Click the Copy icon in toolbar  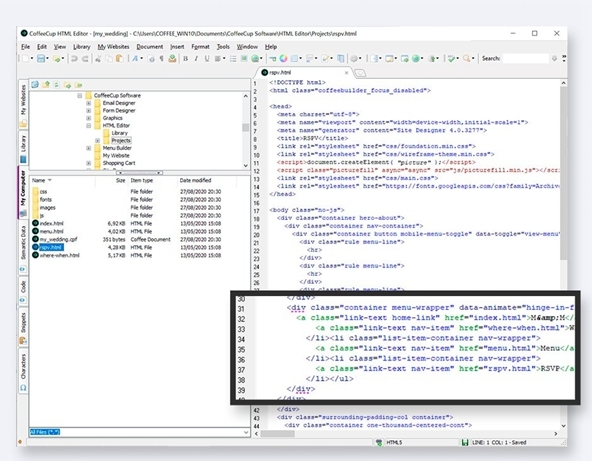(x=109, y=59)
